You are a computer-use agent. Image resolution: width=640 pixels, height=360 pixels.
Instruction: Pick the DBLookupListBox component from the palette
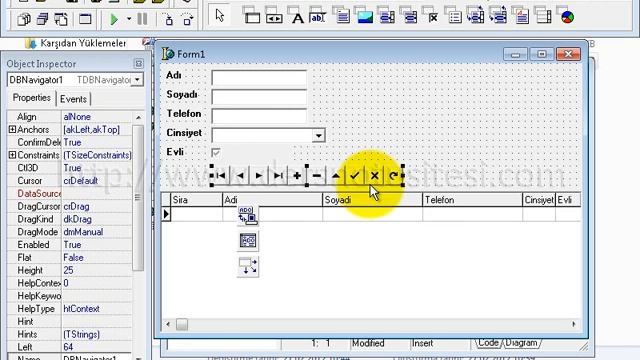click(x=476, y=16)
